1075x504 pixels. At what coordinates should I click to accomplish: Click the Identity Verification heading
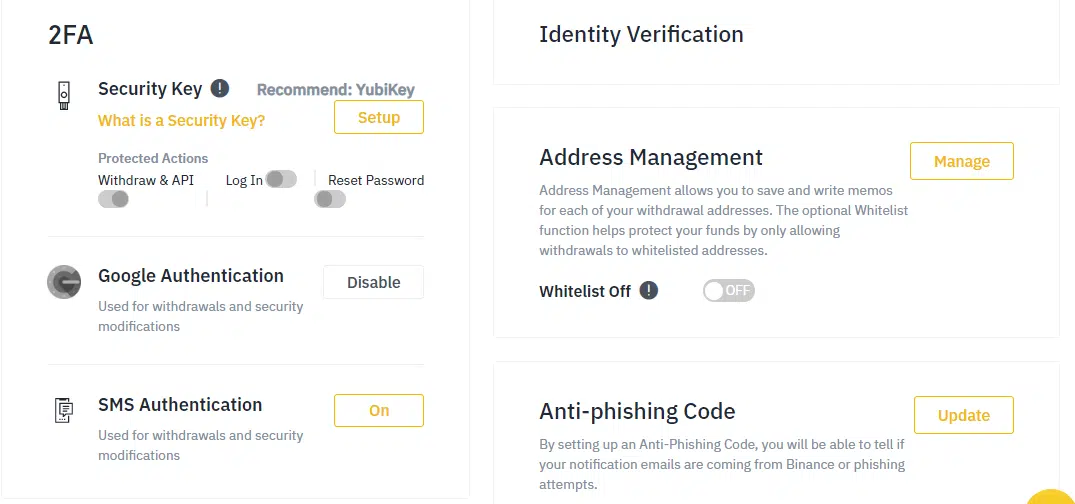point(642,34)
